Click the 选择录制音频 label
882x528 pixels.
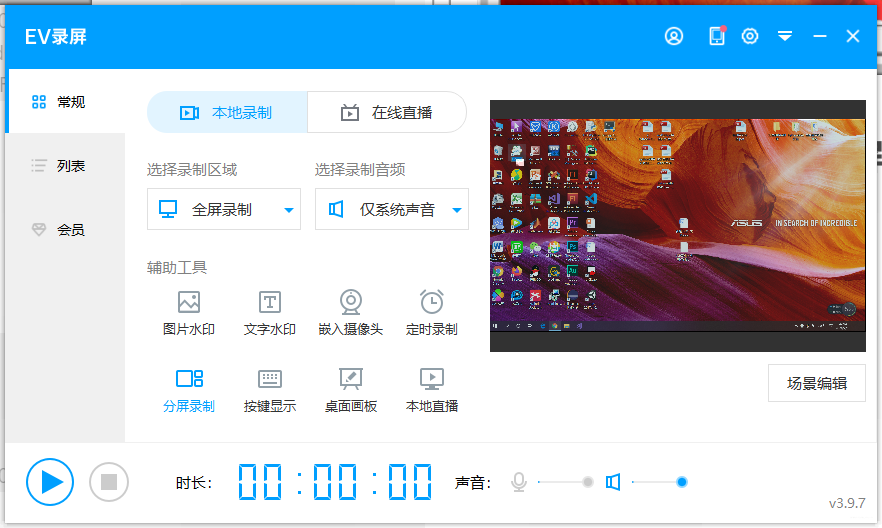(360, 169)
